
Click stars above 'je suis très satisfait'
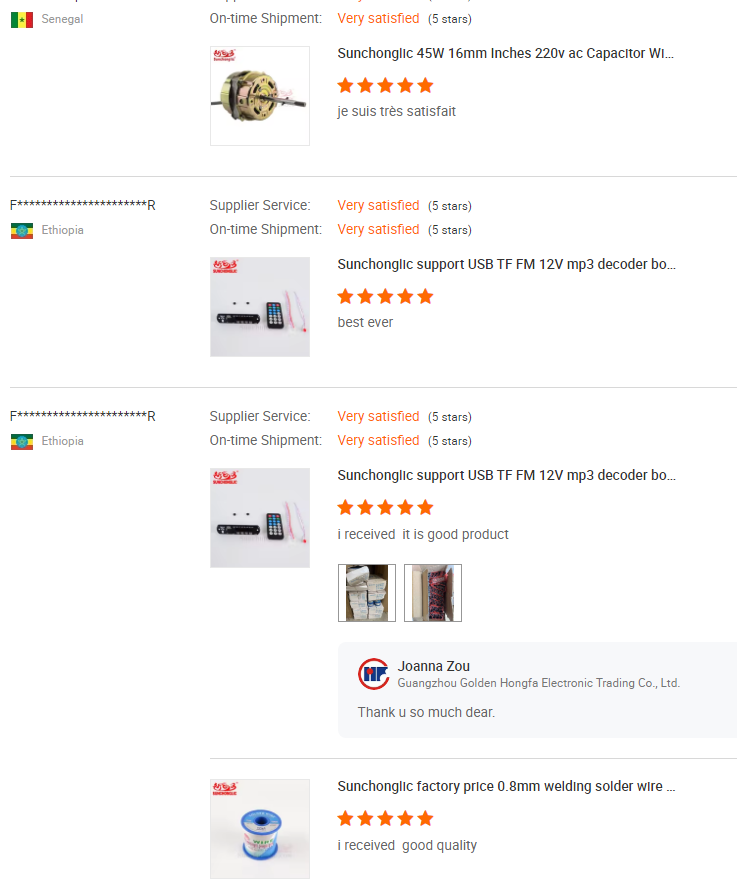385,85
